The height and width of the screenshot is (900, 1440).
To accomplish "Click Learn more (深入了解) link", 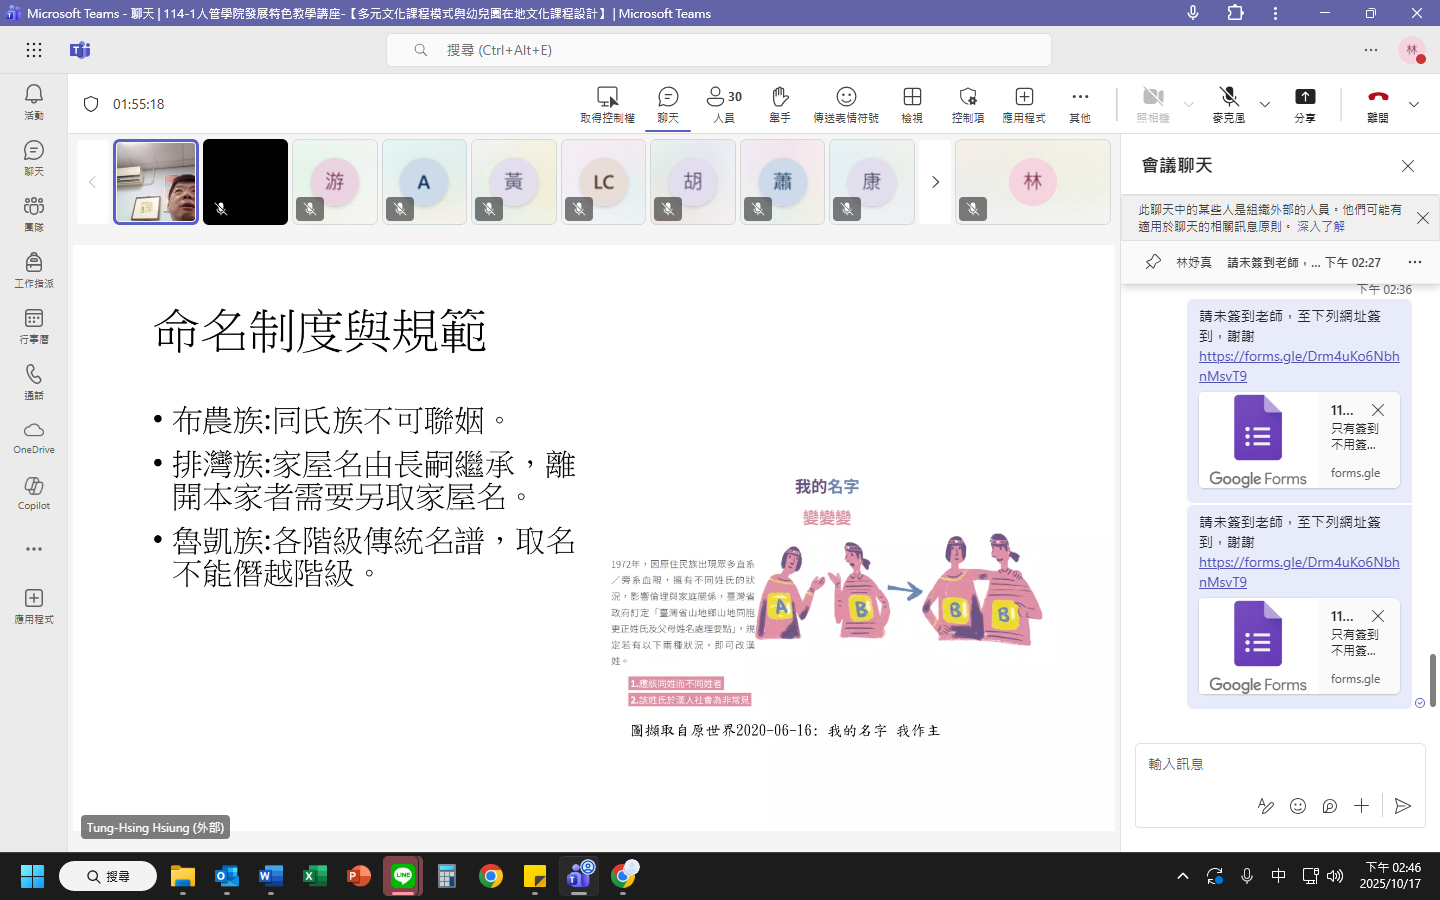I will coord(1321,227).
